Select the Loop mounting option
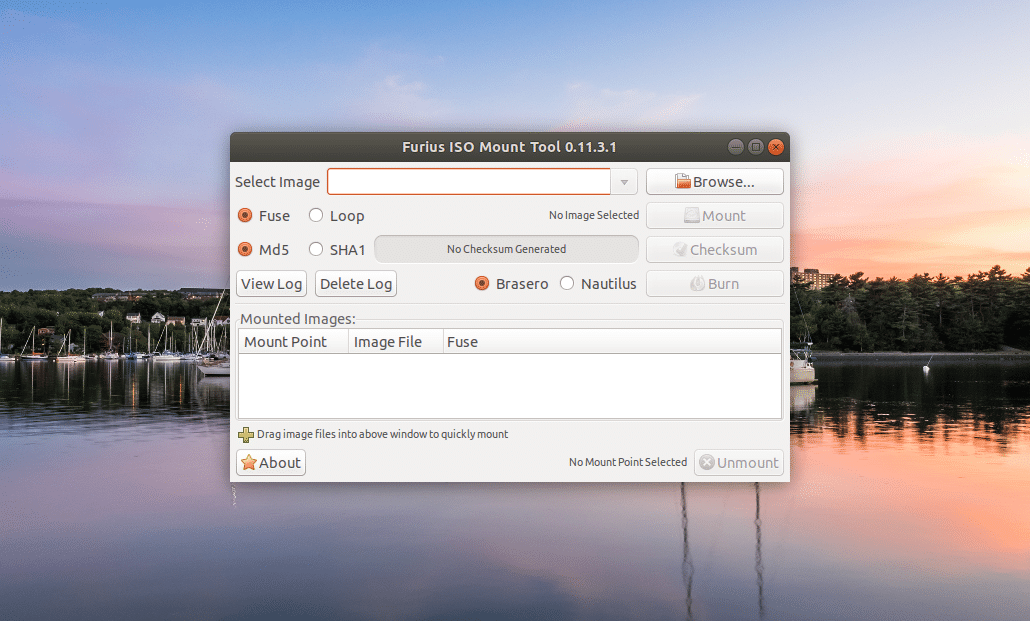1030x621 pixels. click(x=315, y=215)
